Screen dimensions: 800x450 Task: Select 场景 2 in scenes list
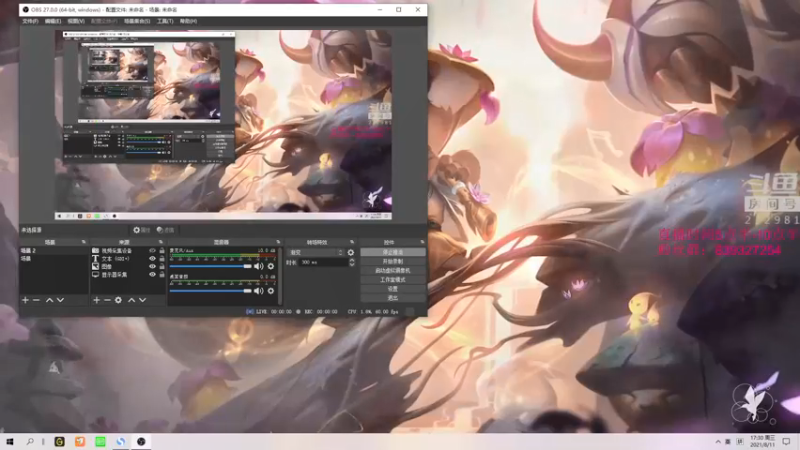pyautogui.click(x=54, y=251)
